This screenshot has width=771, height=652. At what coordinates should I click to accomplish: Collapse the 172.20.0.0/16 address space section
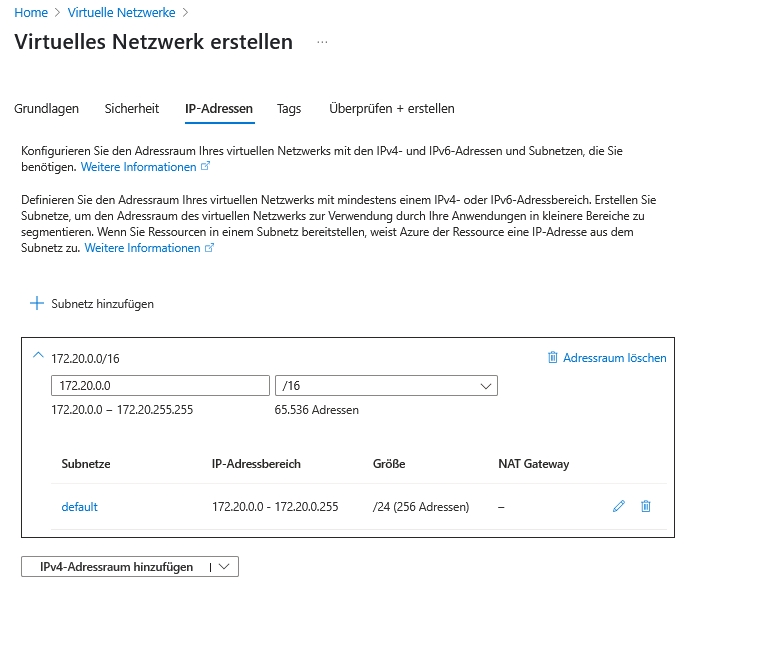click(x=38, y=356)
